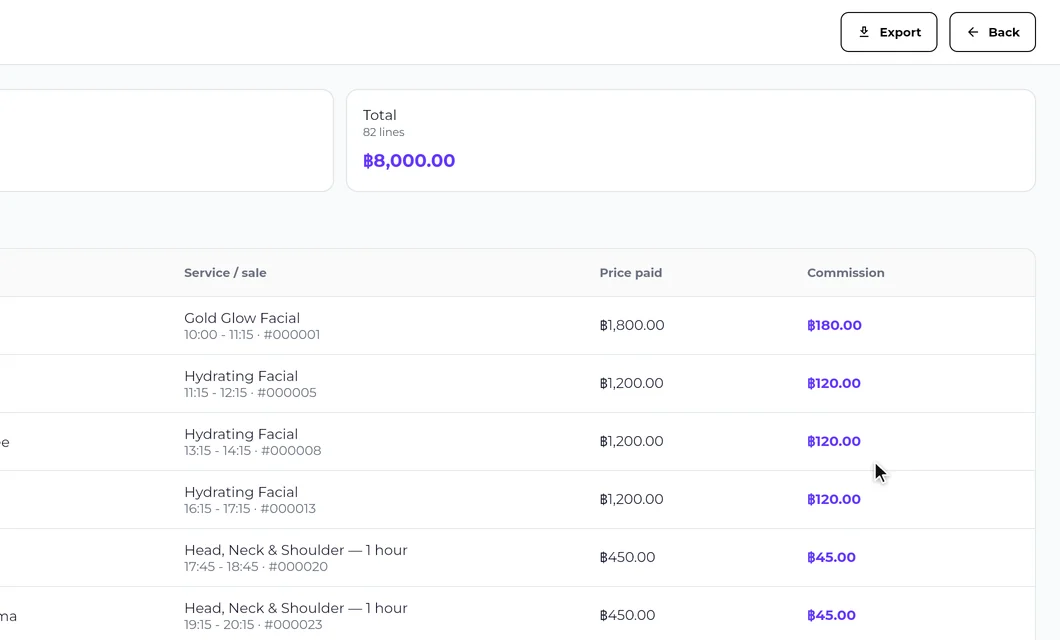Select ฿1,200.00 price in the #000005 row
This screenshot has height=640, width=1060.
(631, 383)
